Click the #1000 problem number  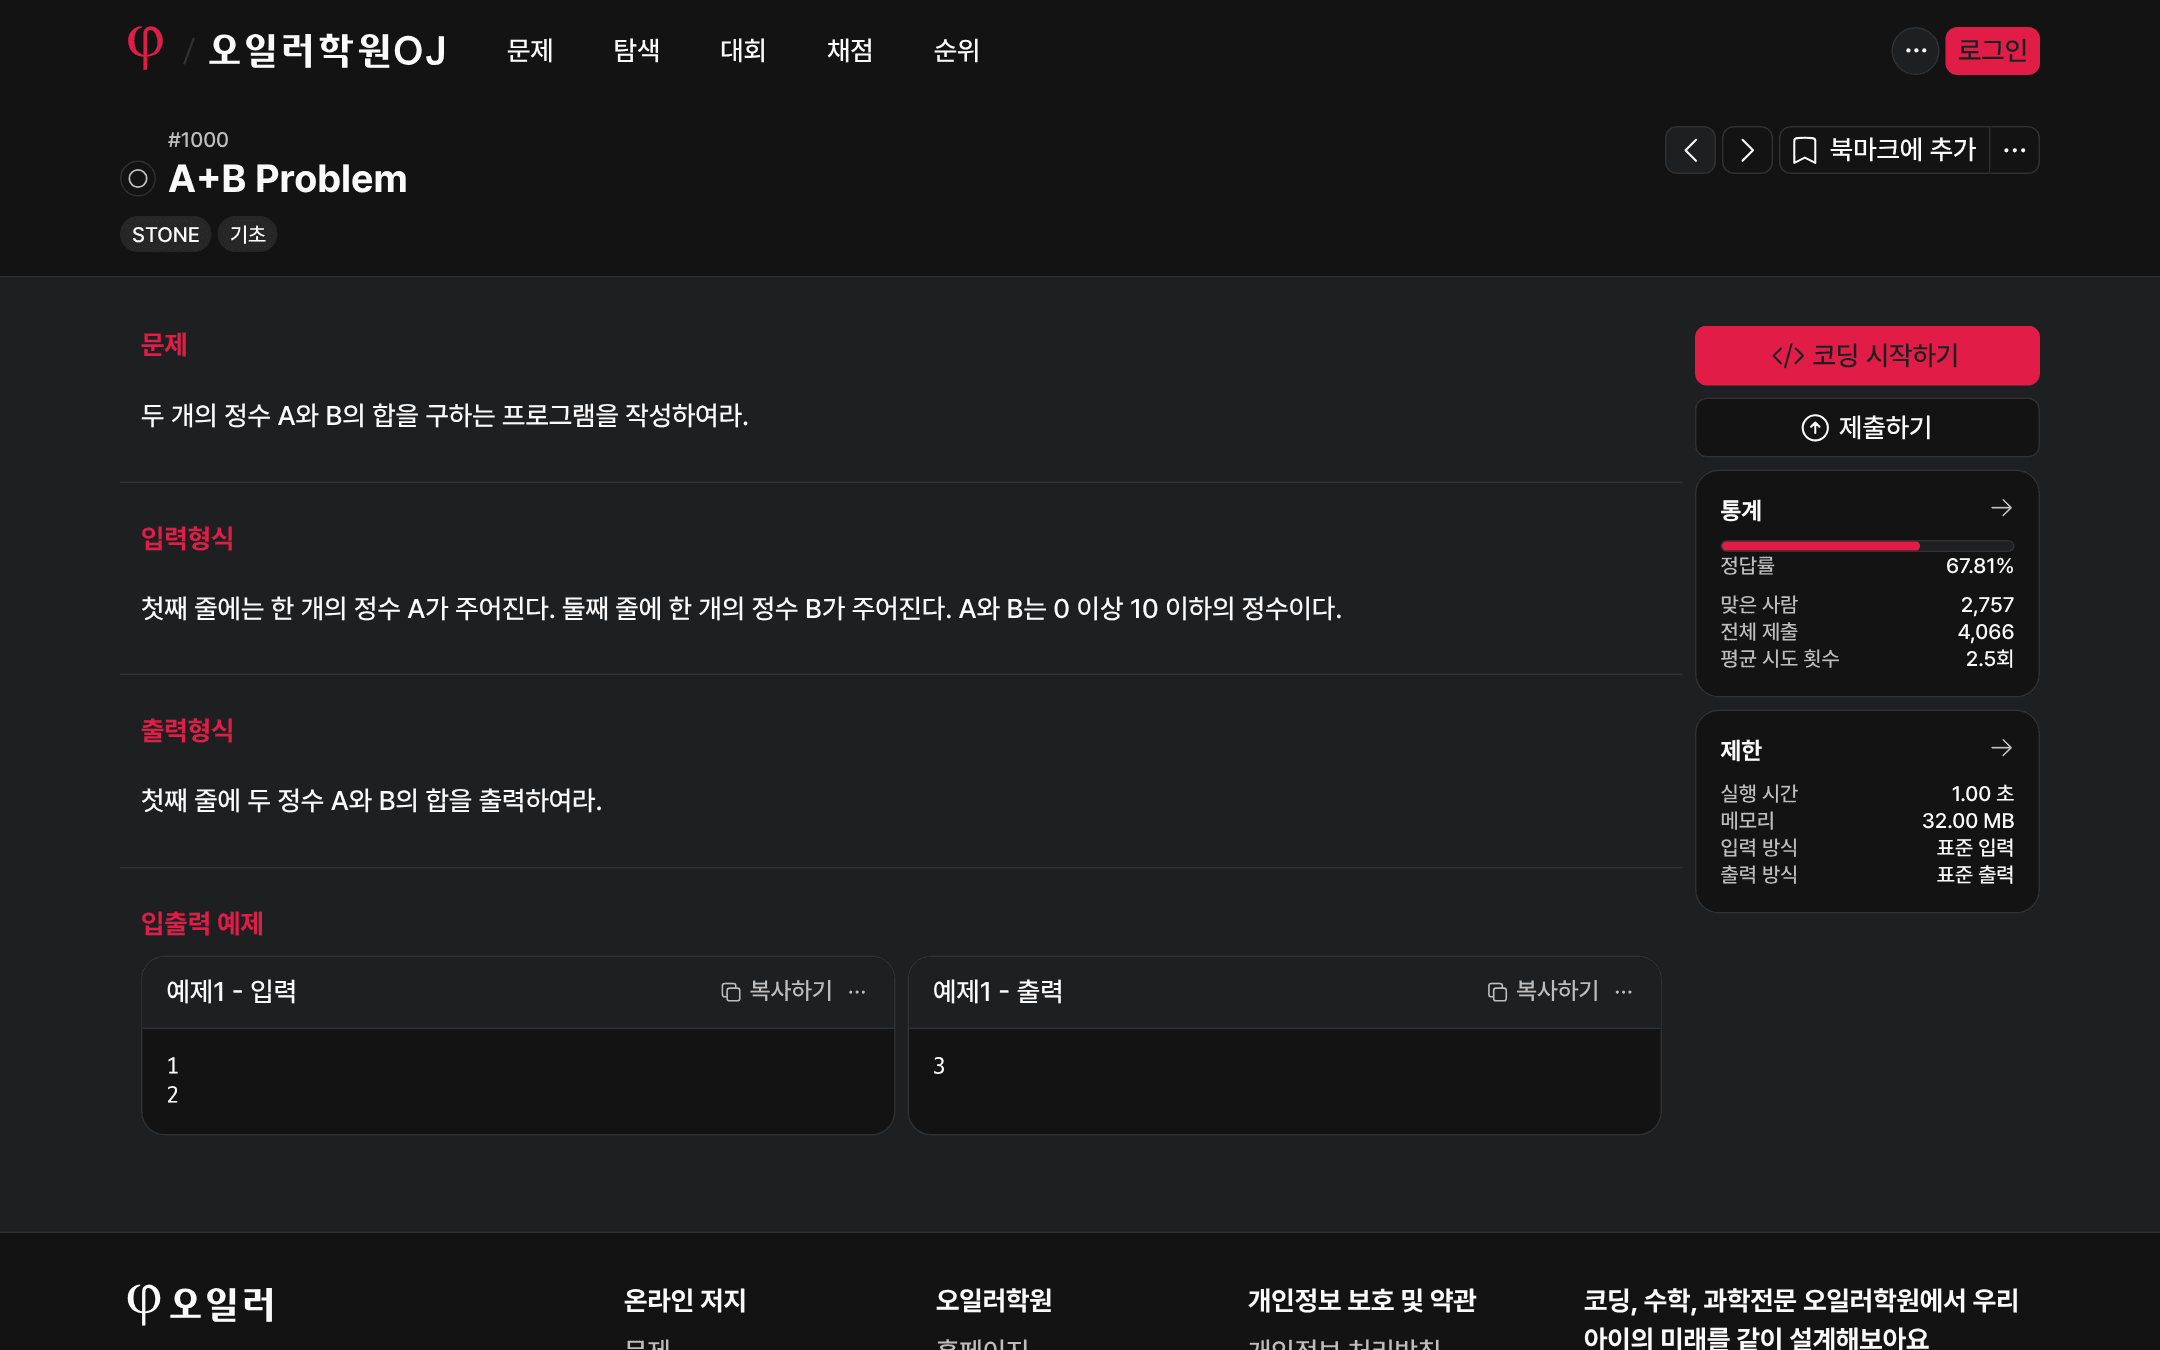point(198,140)
